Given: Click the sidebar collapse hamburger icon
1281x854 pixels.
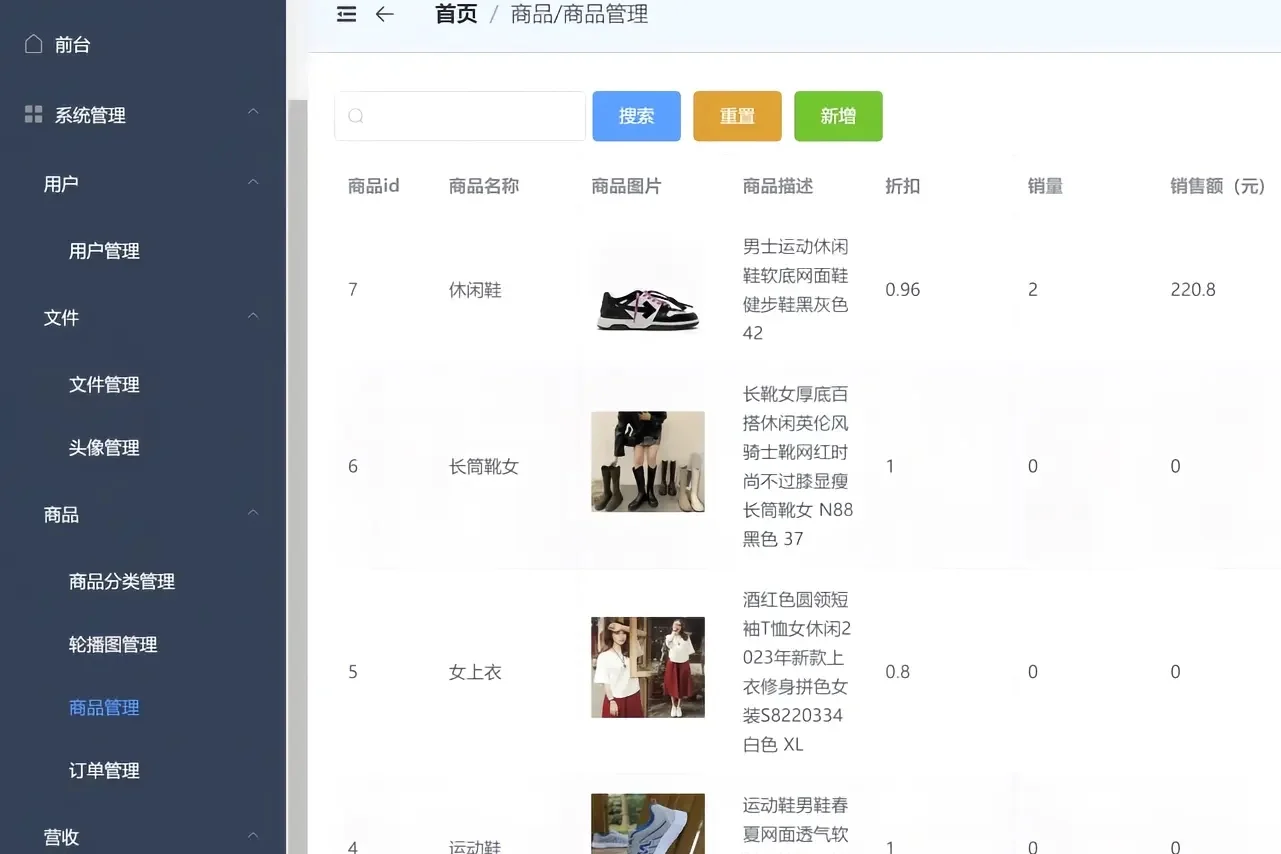Looking at the screenshot, I should [346, 14].
